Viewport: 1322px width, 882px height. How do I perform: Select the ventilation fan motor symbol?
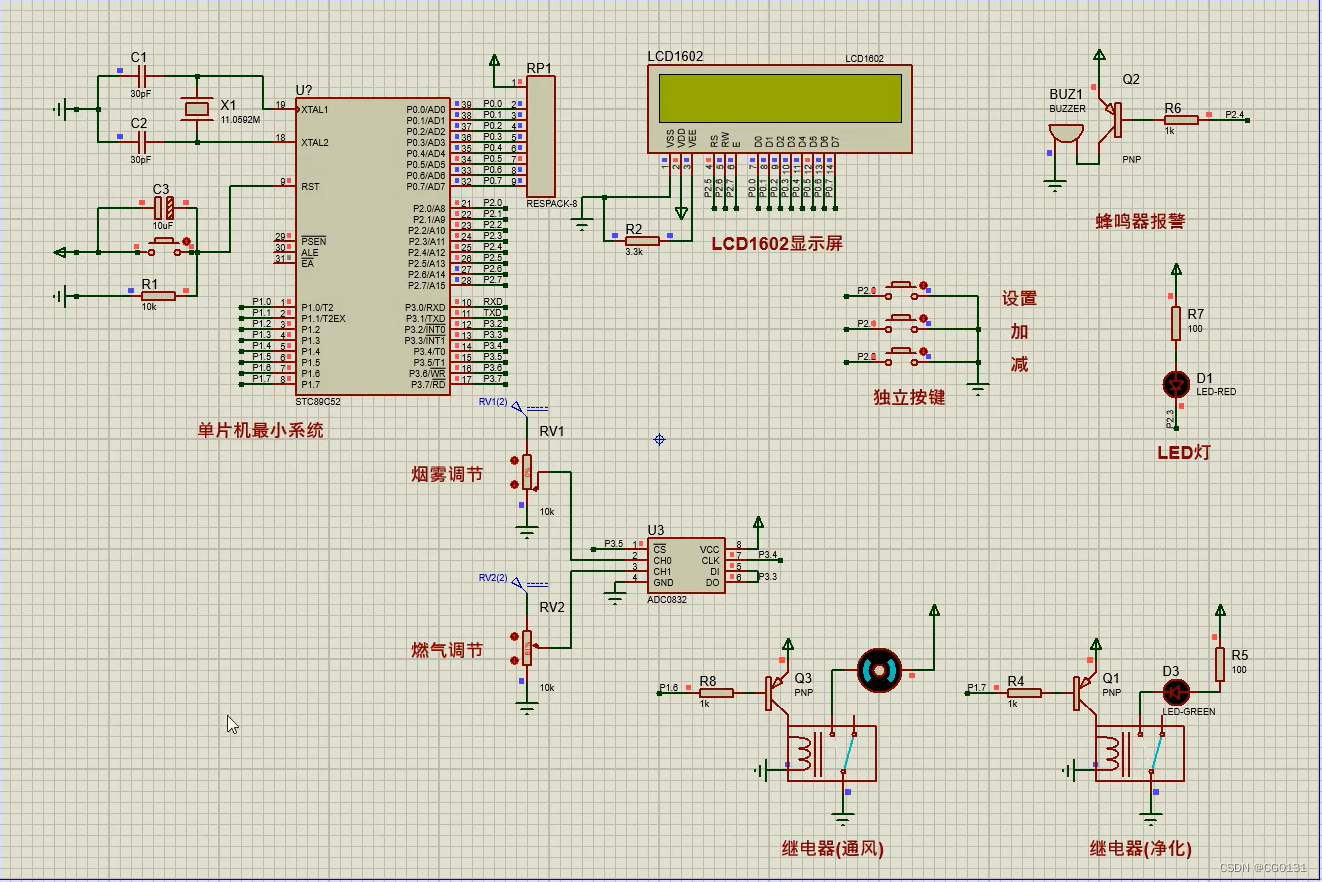880,669
